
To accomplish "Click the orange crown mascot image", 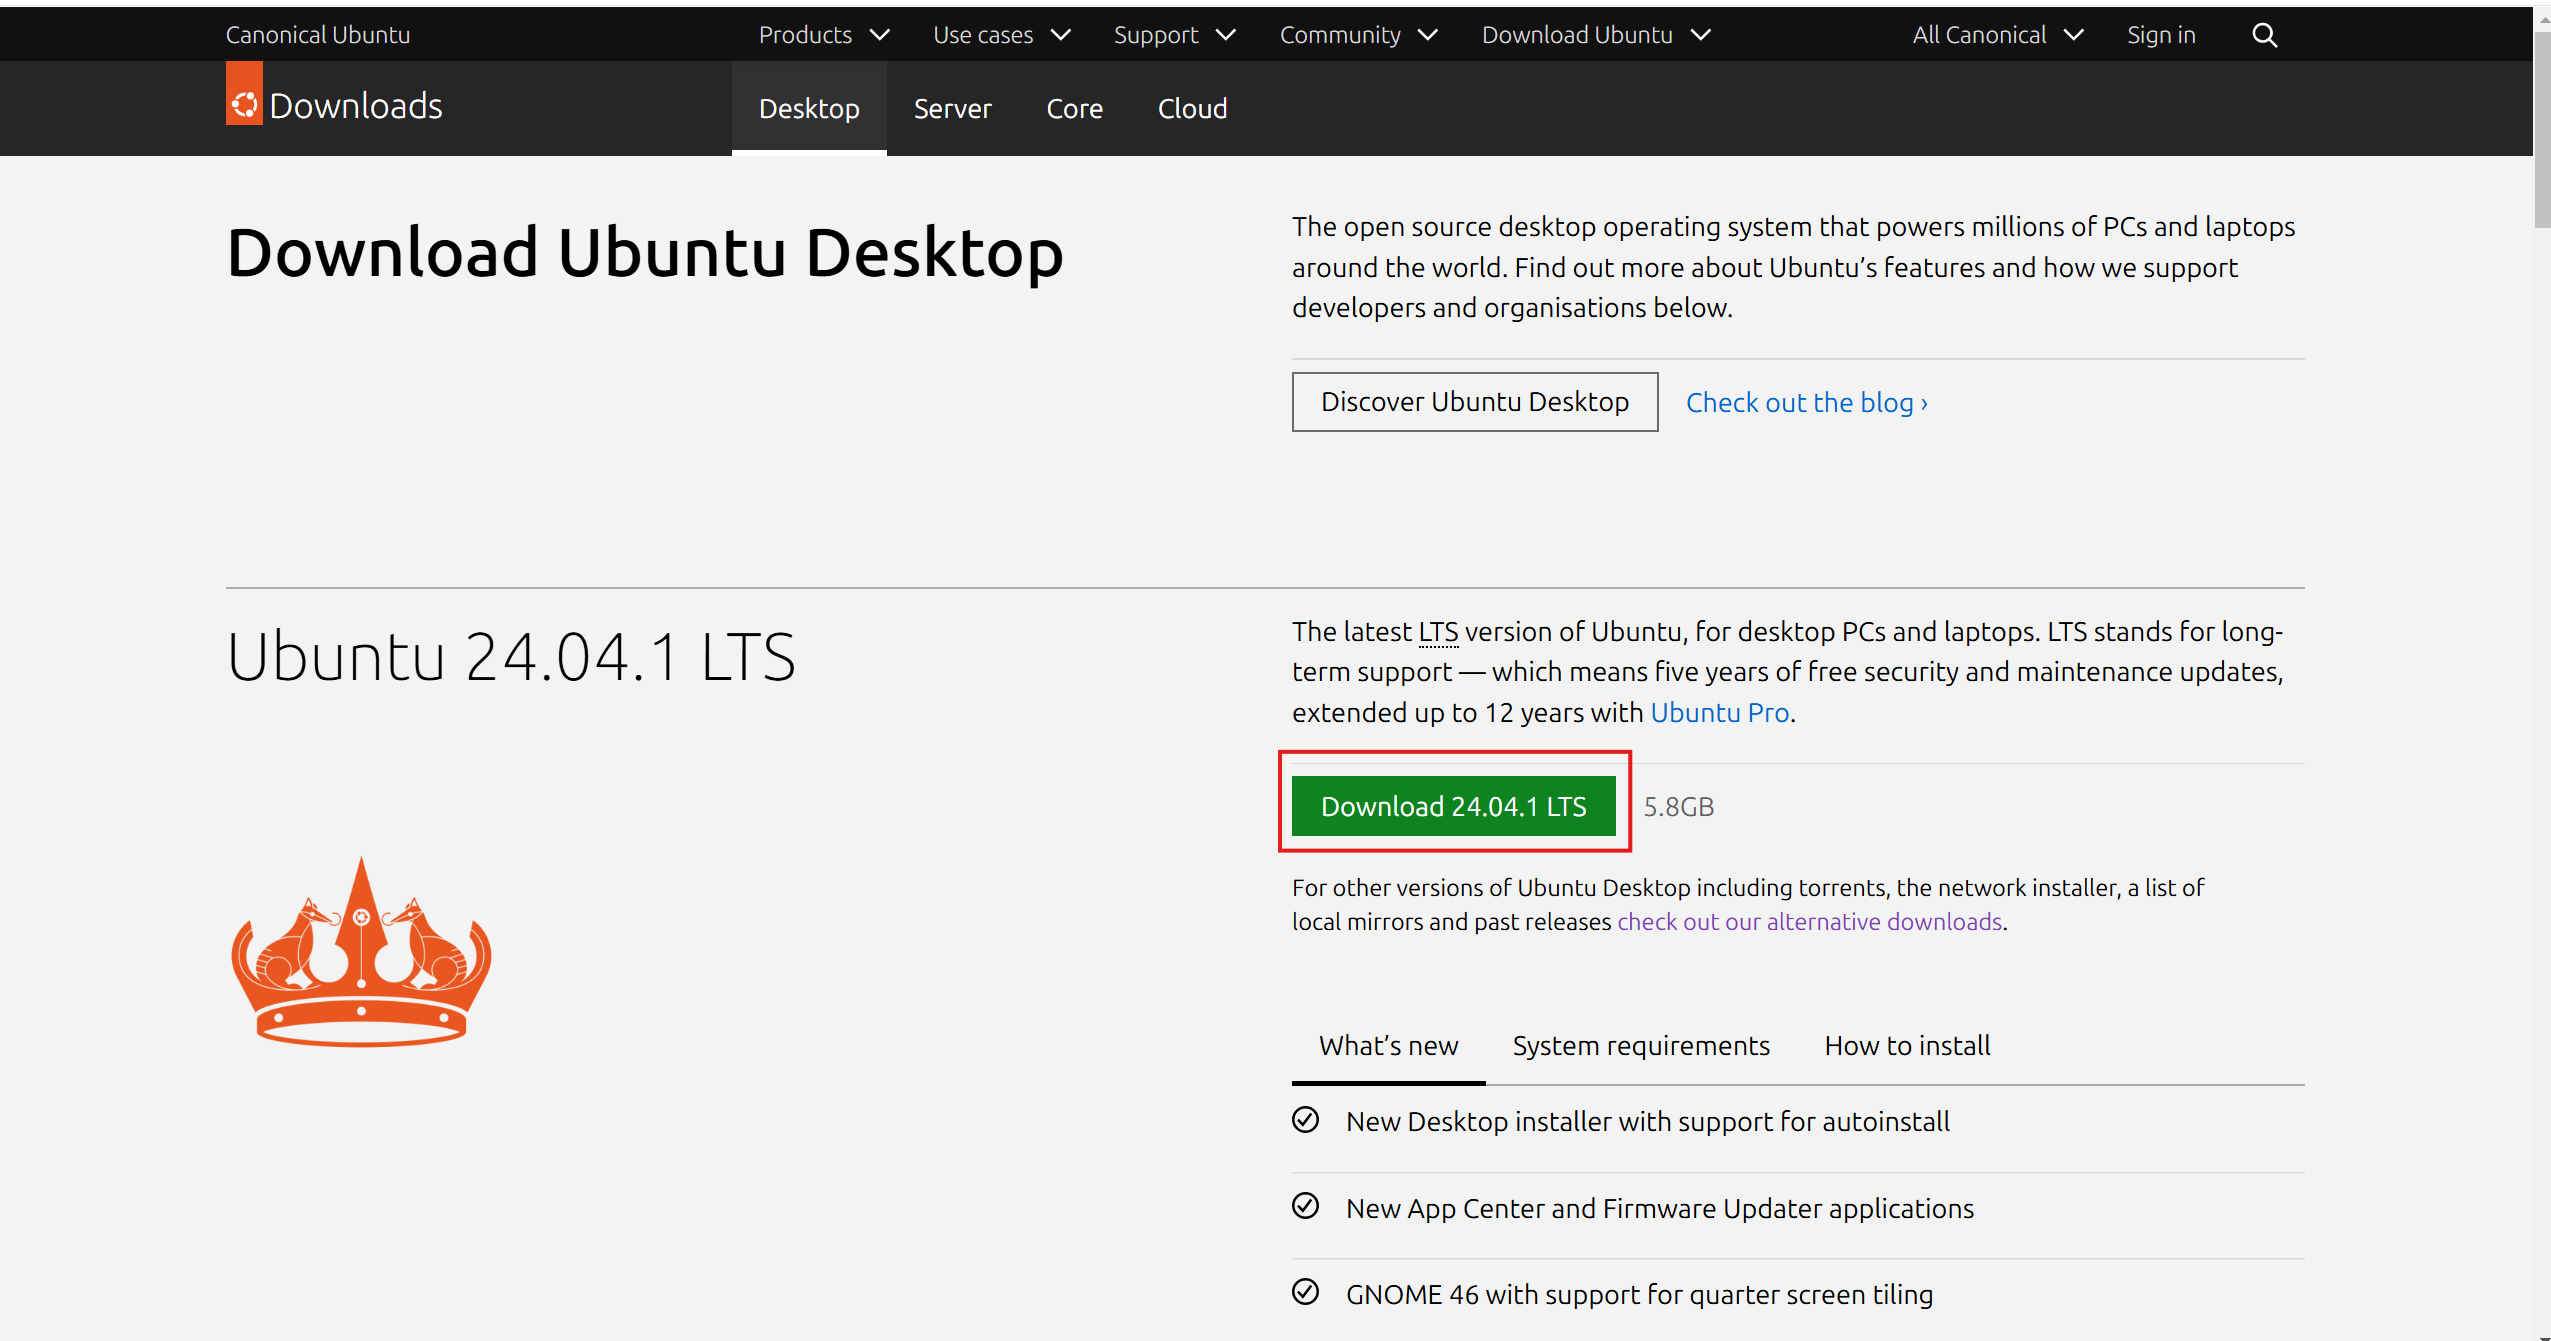I will pyautogui.click(x=361, y=953).
